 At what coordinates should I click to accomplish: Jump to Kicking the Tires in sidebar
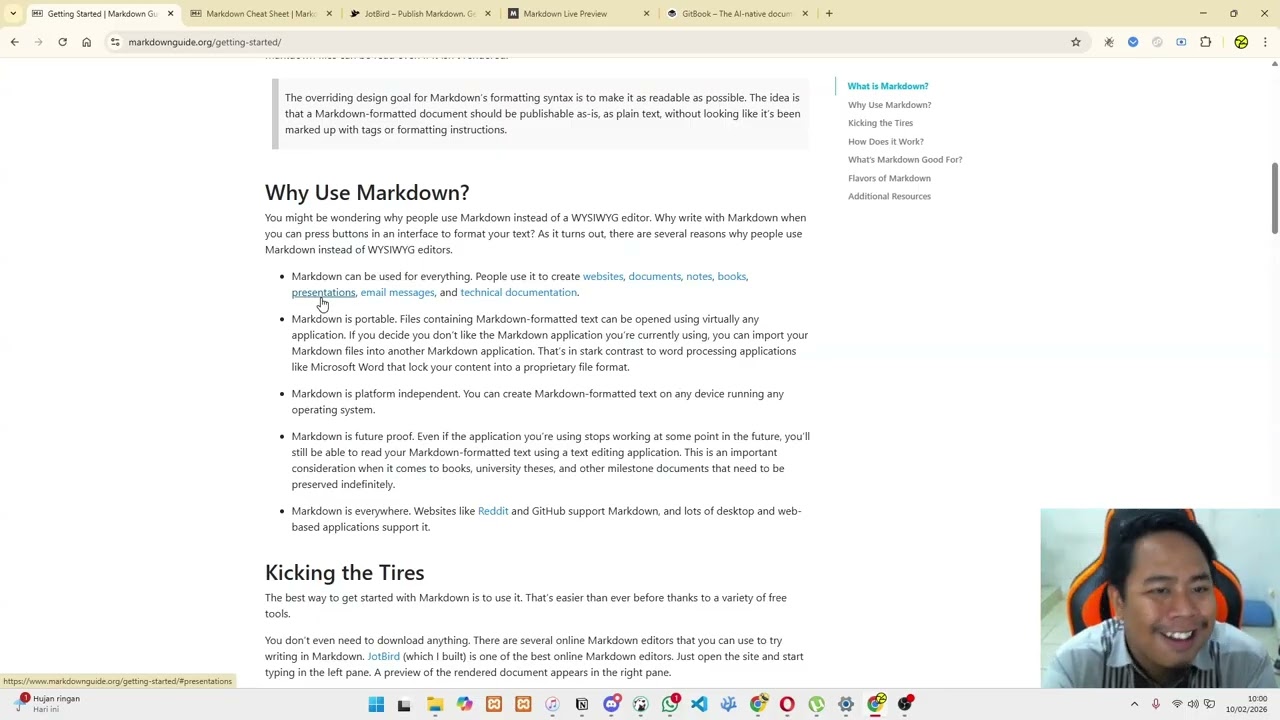pos(880,123)
